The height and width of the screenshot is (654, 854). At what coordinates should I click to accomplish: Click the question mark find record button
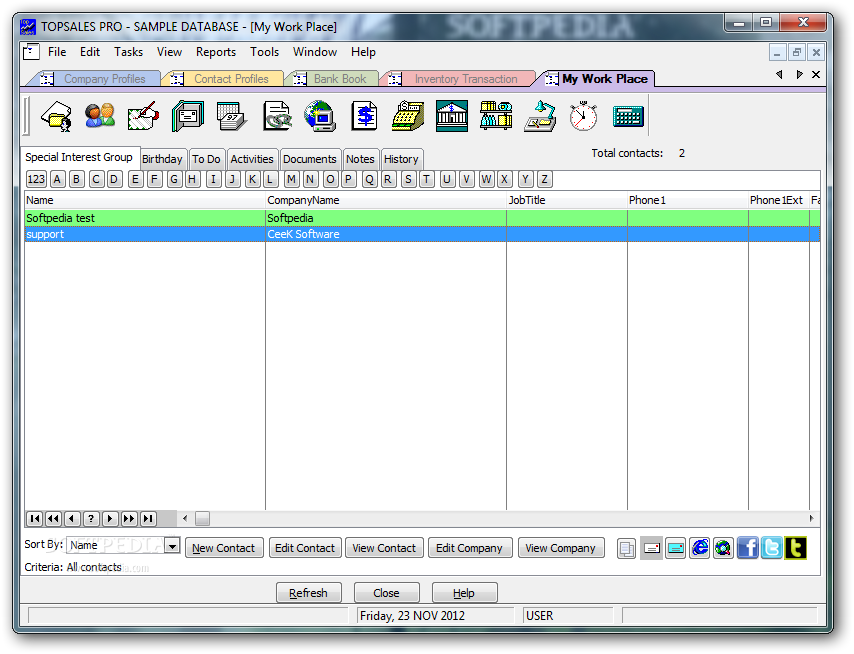[x=92, y=518]
